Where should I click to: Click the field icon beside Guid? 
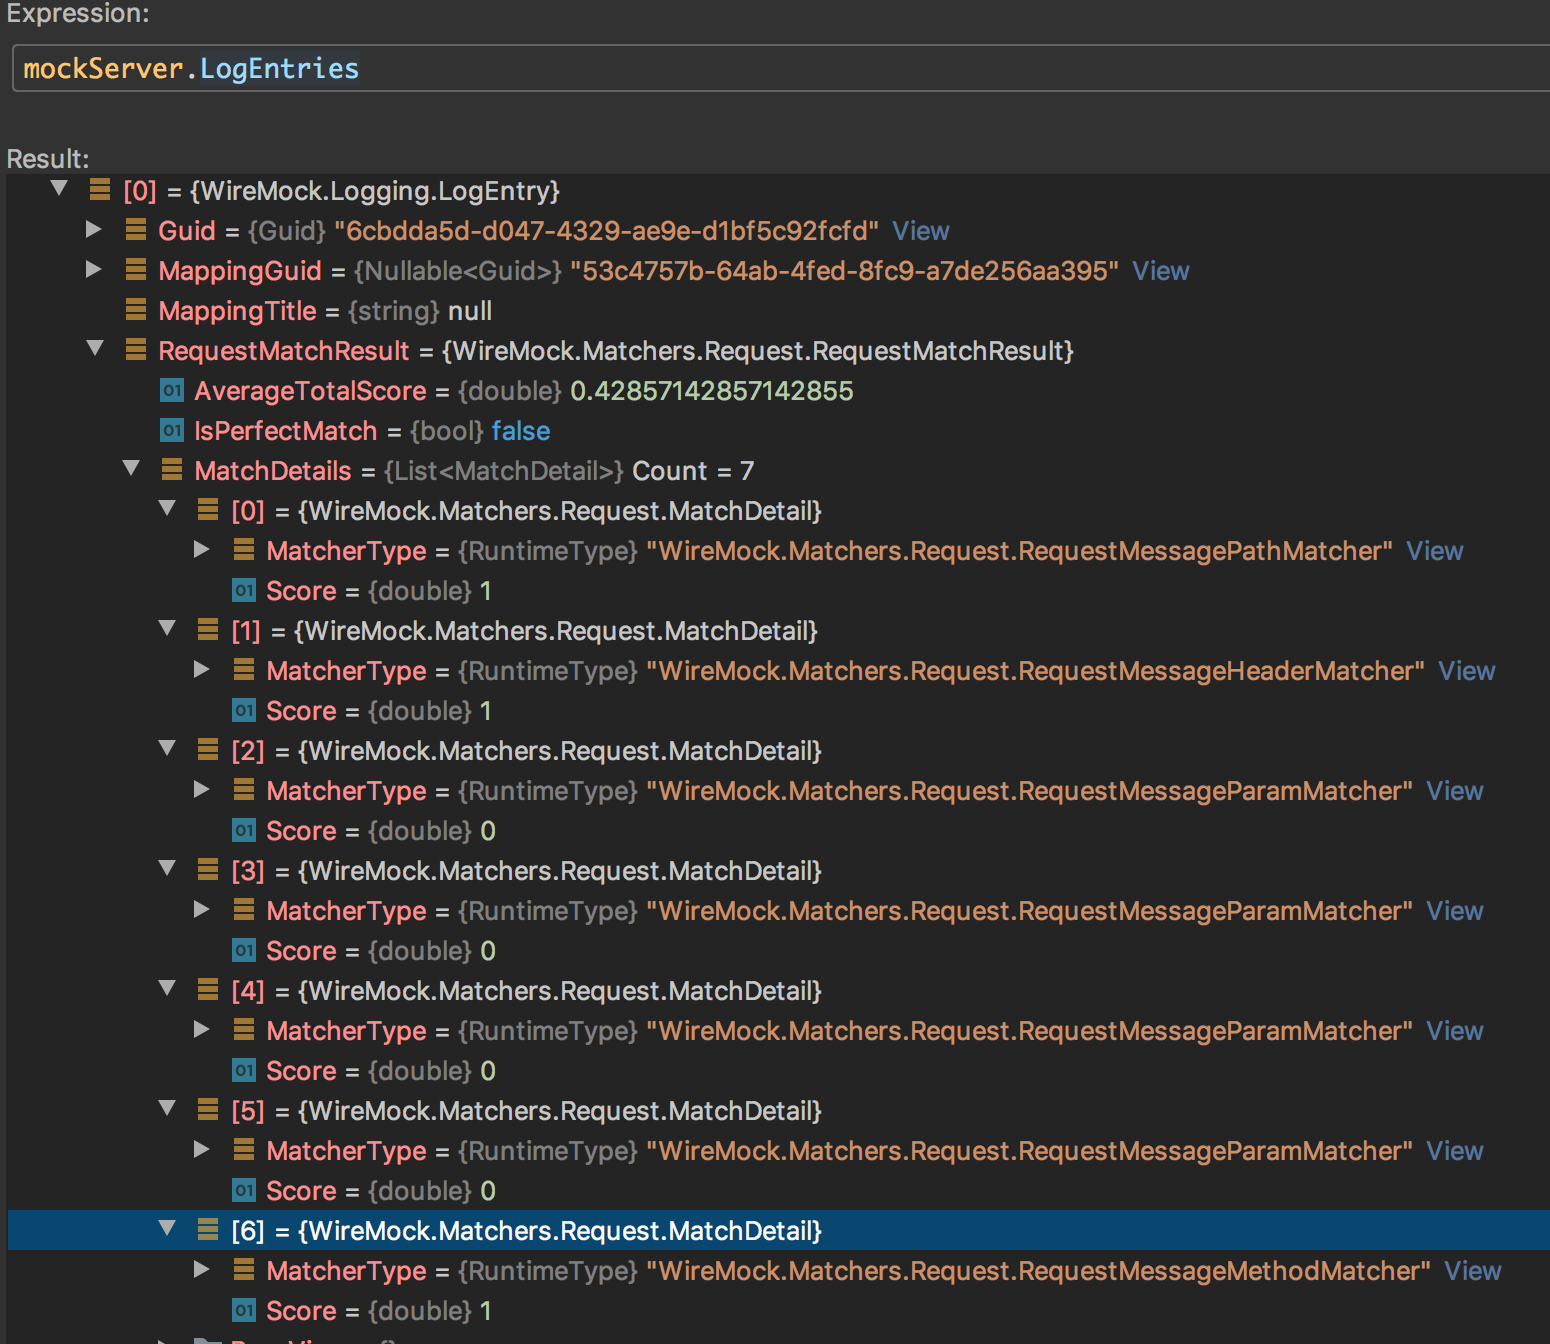(x=136, y=230)
